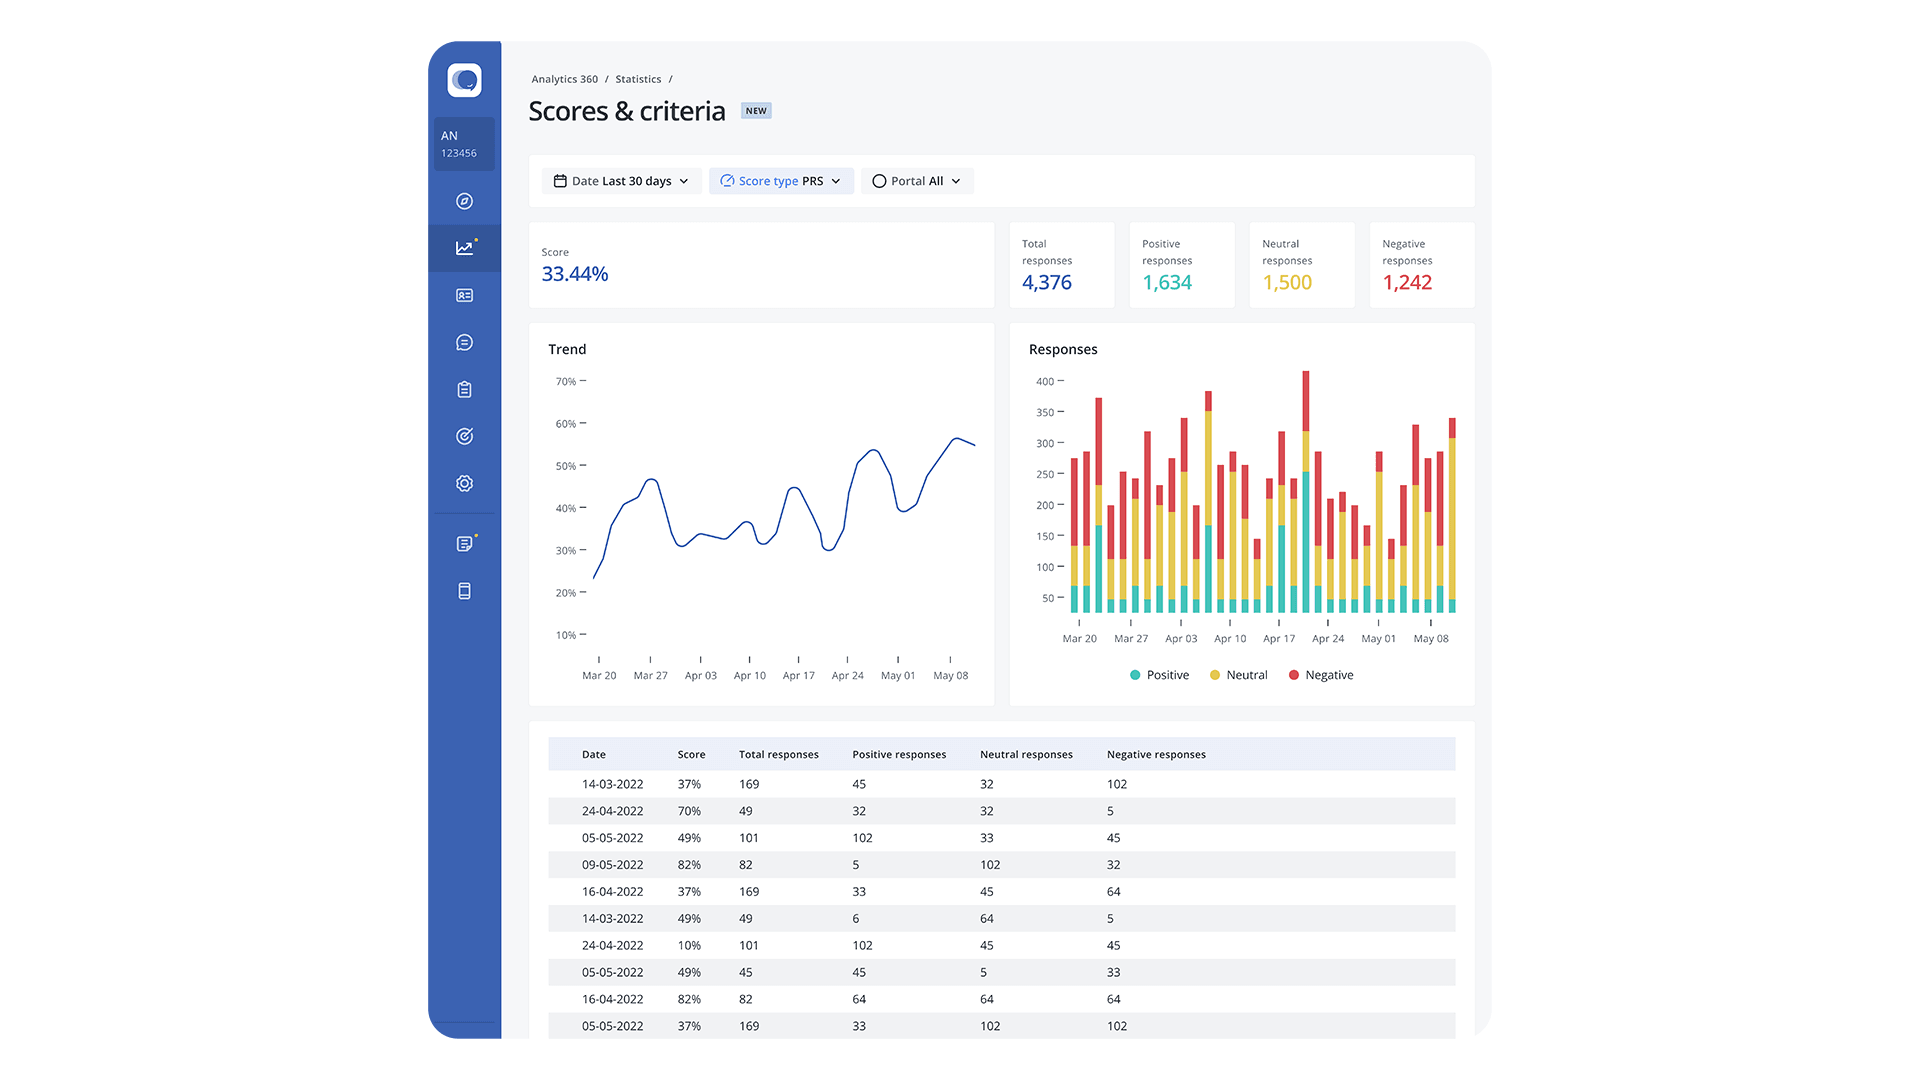This screenshot has height=1080, width=1920.
Task: Open the chat bubble messages icon
Action: click(x=464, y=342)
